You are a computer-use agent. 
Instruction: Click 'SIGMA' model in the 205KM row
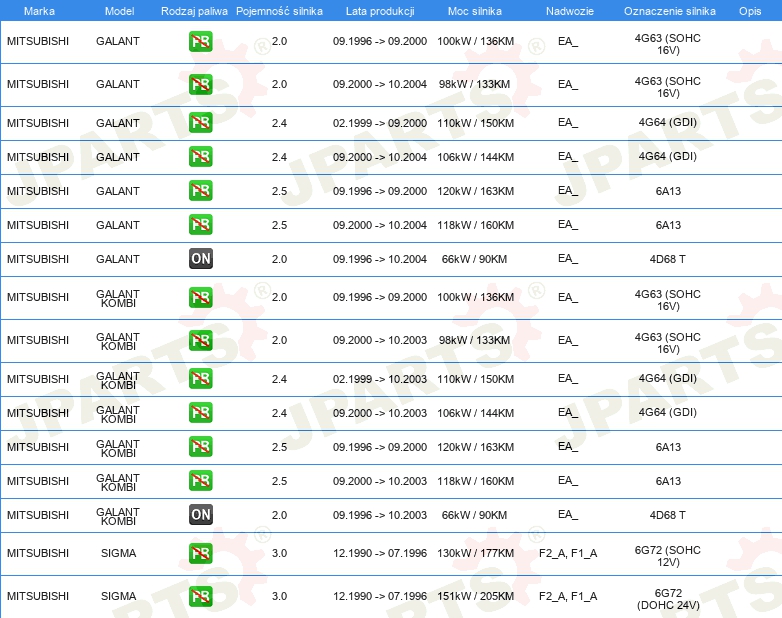point(119,596)
